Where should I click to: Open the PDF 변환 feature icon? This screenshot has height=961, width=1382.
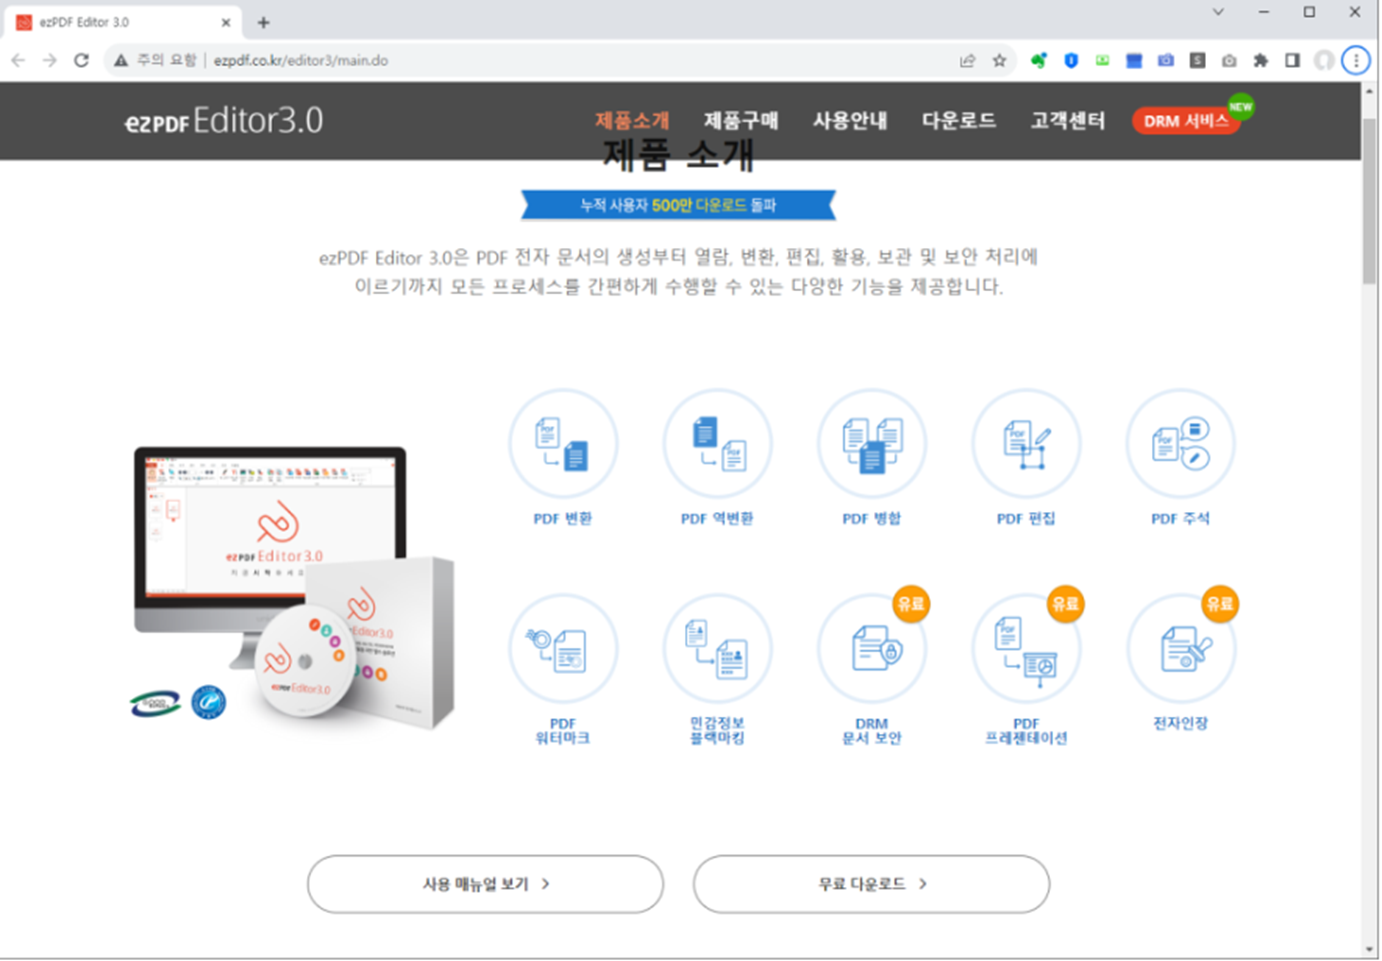(x=563, y=444)
